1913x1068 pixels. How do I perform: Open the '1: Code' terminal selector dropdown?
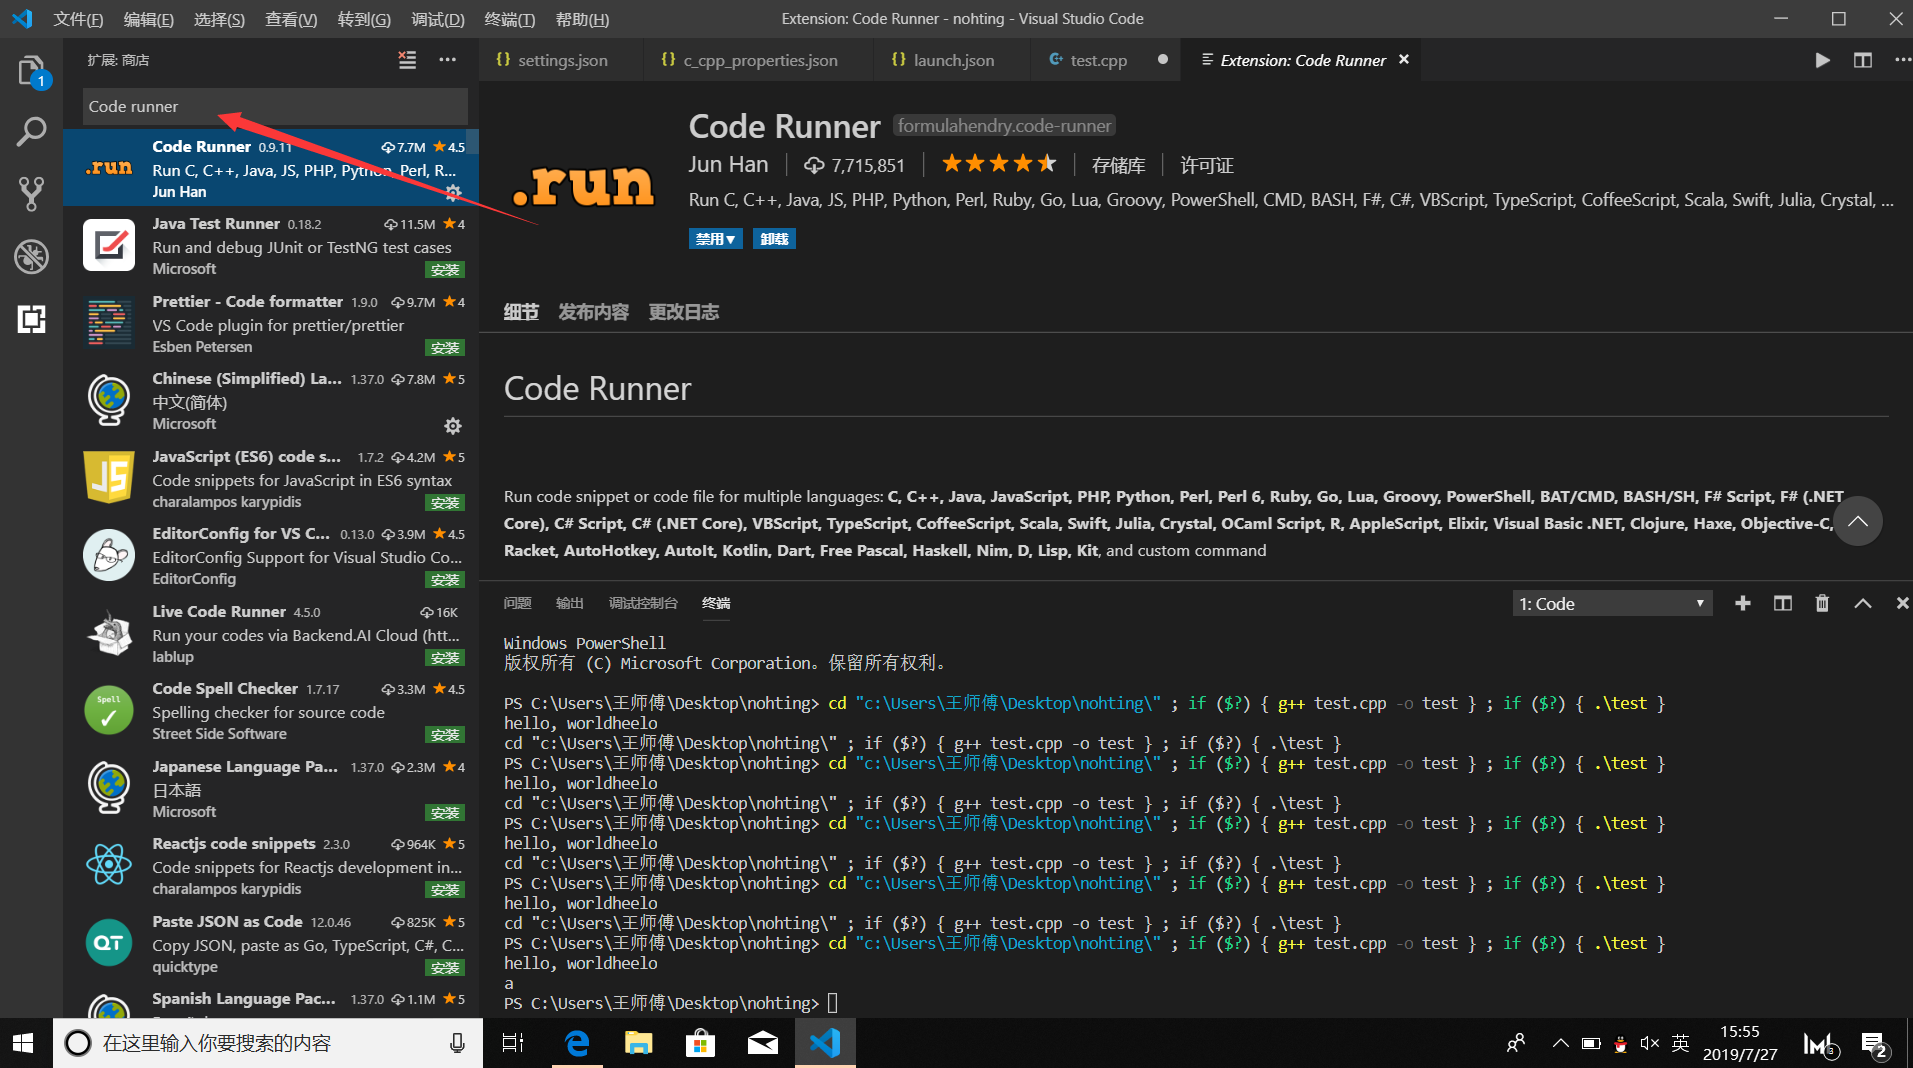coord(1610,603)
